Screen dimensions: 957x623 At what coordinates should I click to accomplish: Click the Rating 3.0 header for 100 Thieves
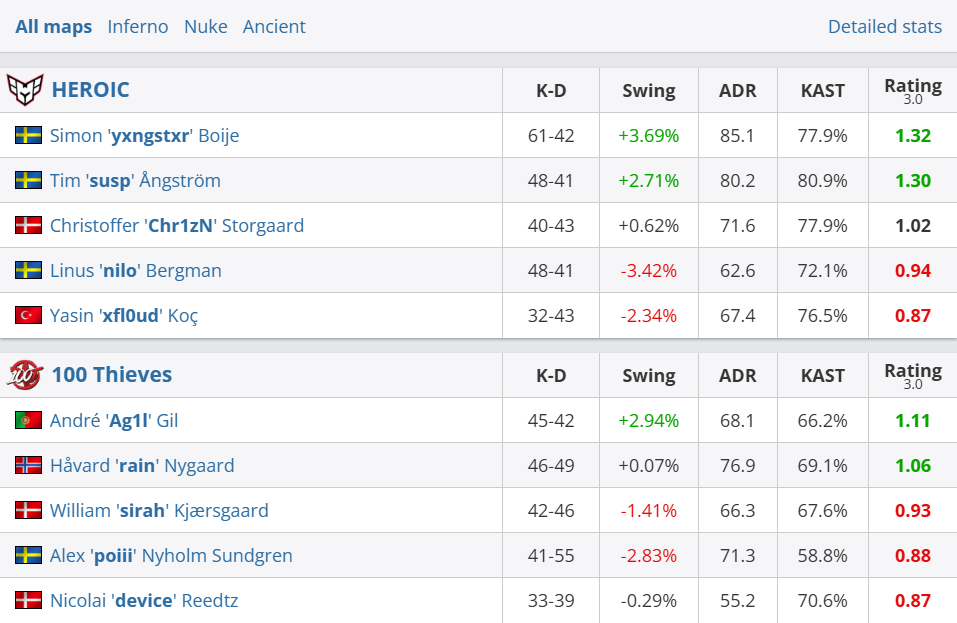coord(912,375)
